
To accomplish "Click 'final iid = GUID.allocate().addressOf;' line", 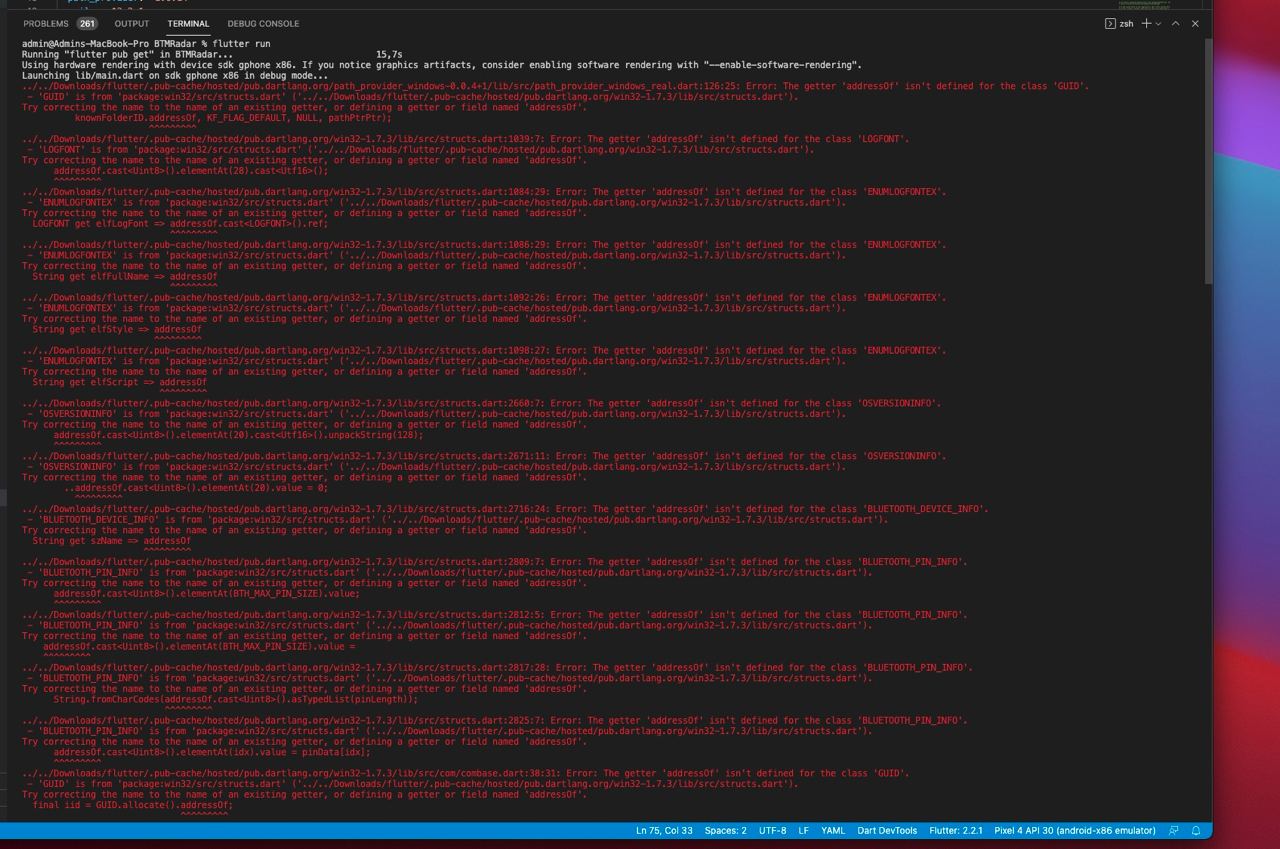I will [133, 805].
